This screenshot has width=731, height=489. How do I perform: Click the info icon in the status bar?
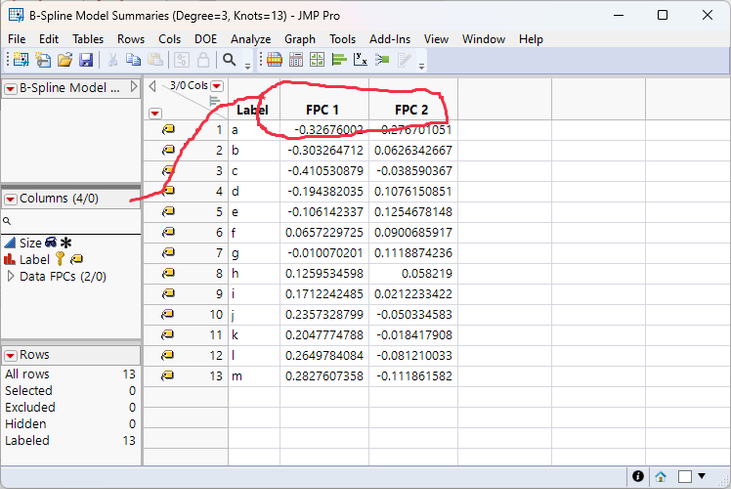pos(638,476)
